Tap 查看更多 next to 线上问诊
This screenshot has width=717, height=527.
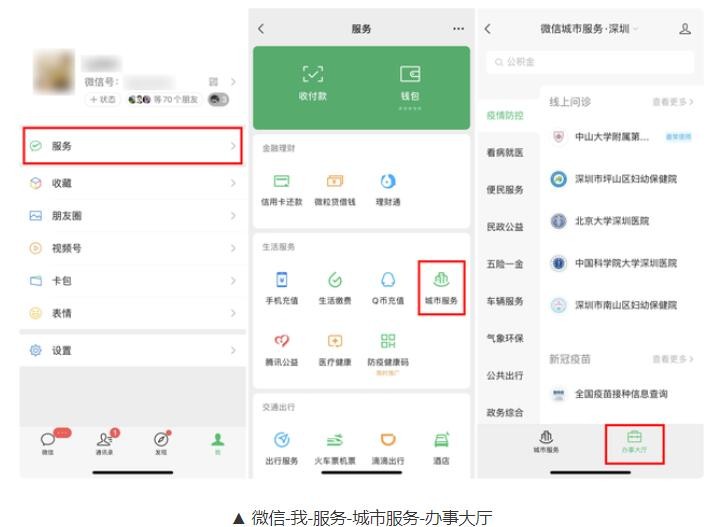[x=672, y=102]
